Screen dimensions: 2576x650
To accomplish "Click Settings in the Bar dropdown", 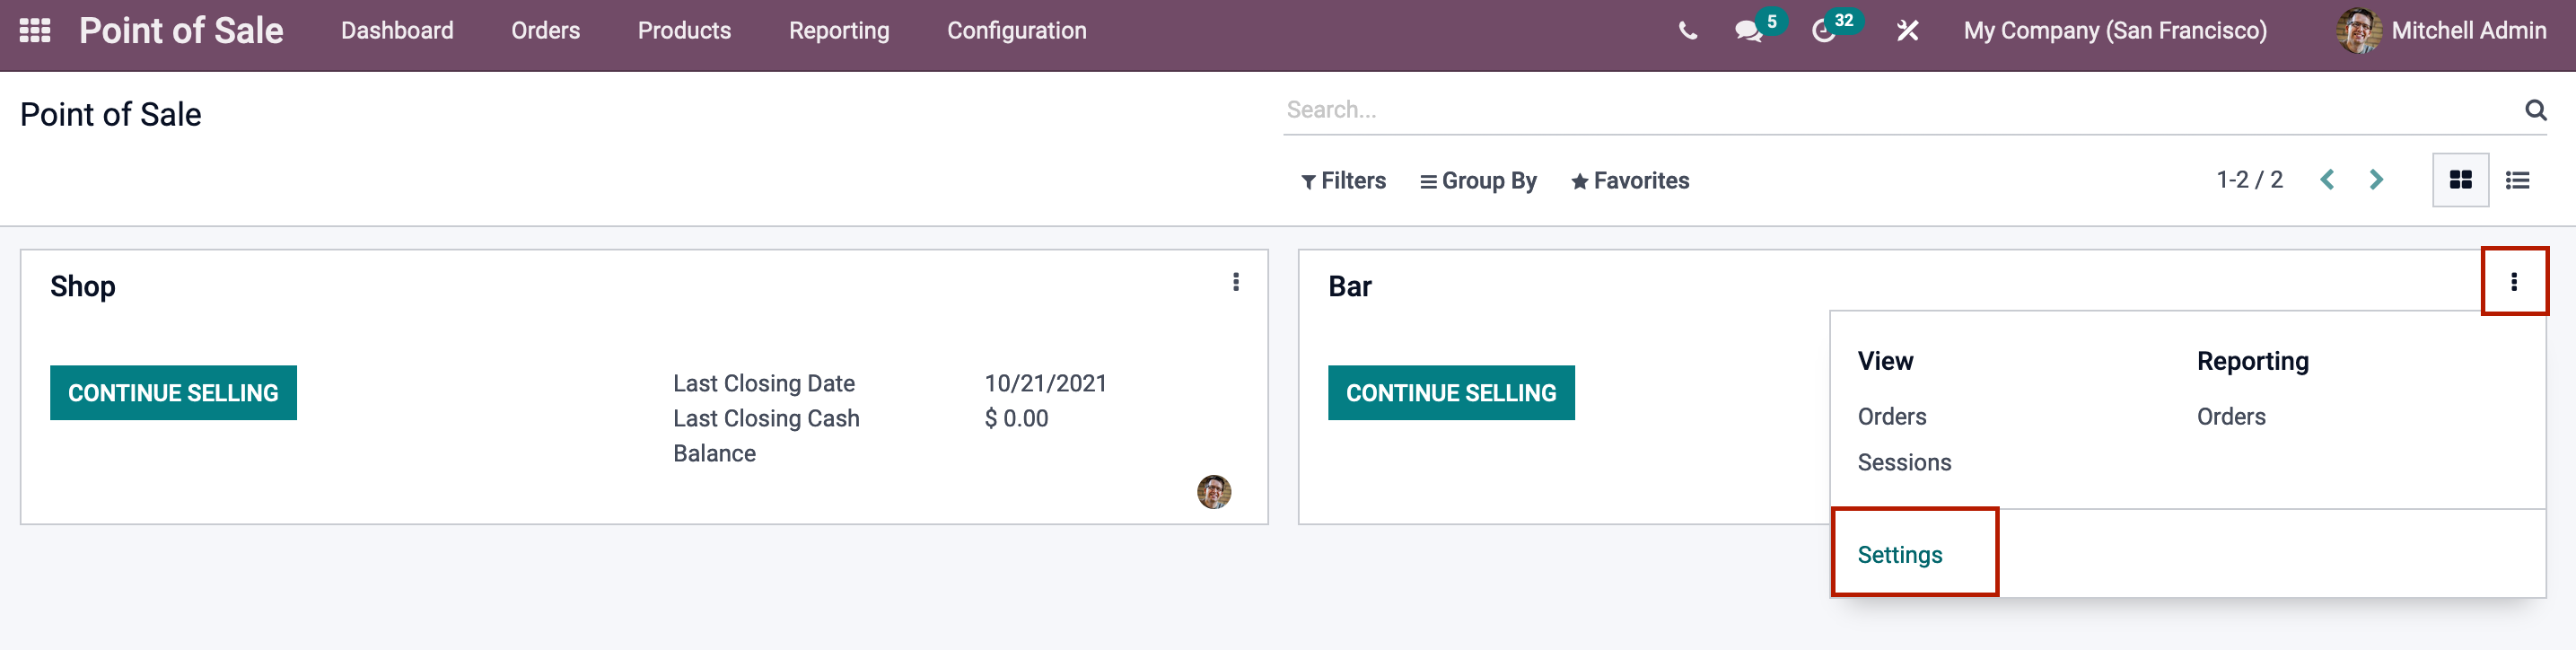I will coord(1899,555).
